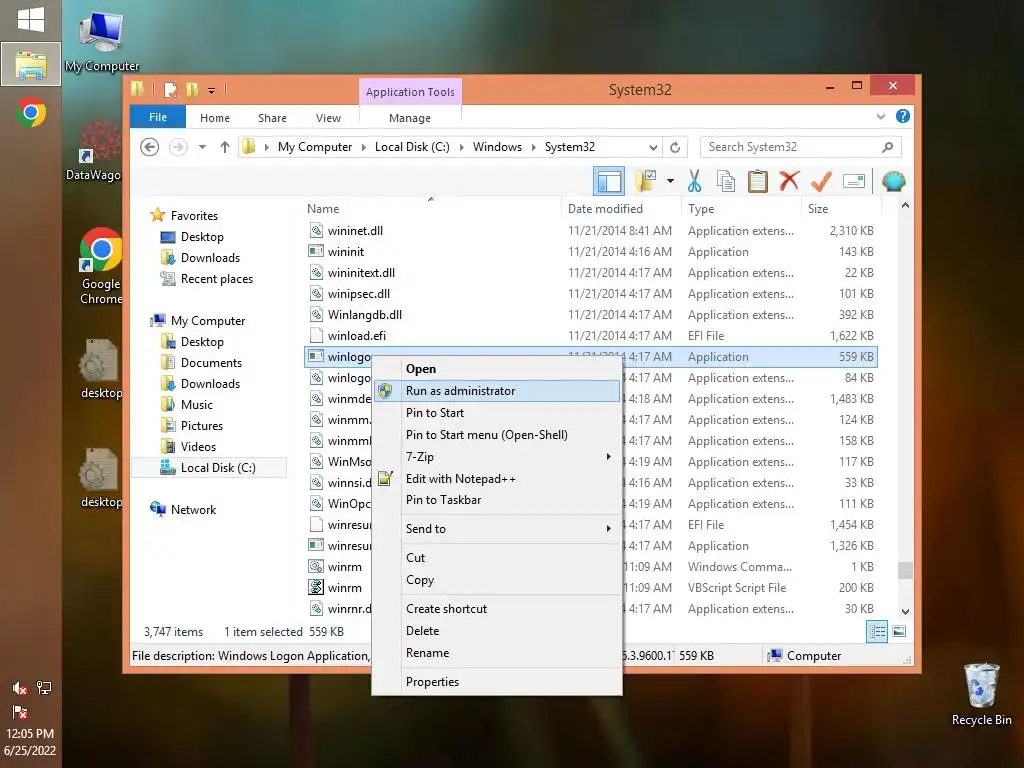Copy using the toolbar copy icon
This screenshot has width=1024, height=768.
coord(726,182)
